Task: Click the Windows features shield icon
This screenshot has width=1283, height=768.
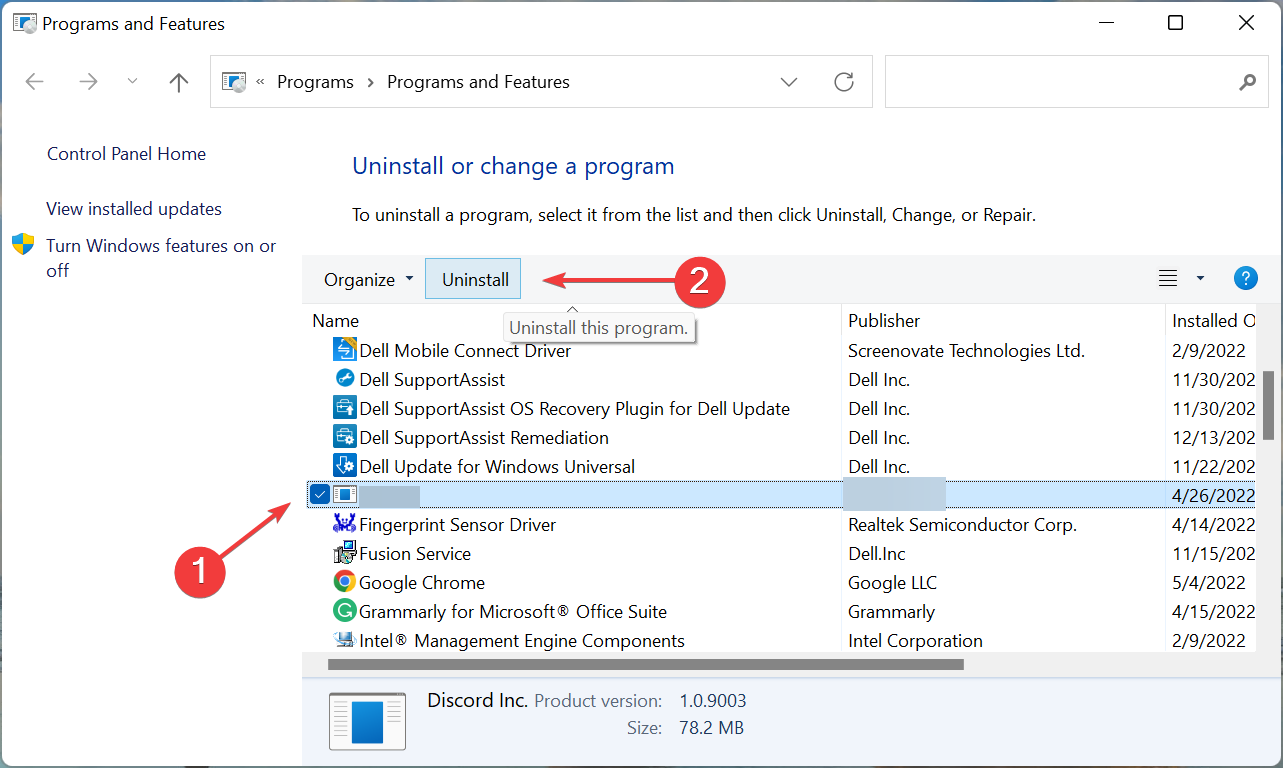Action: 23,245
